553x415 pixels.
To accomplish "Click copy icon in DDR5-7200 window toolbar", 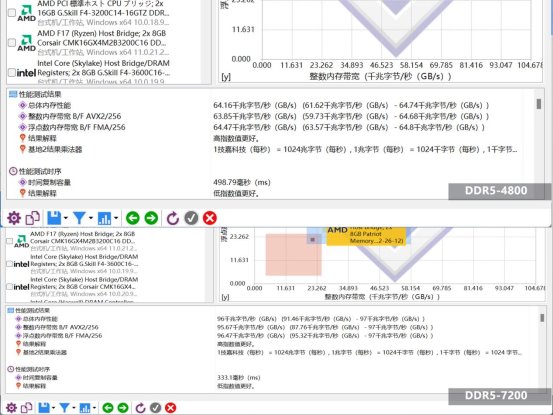I will point(26,408).
